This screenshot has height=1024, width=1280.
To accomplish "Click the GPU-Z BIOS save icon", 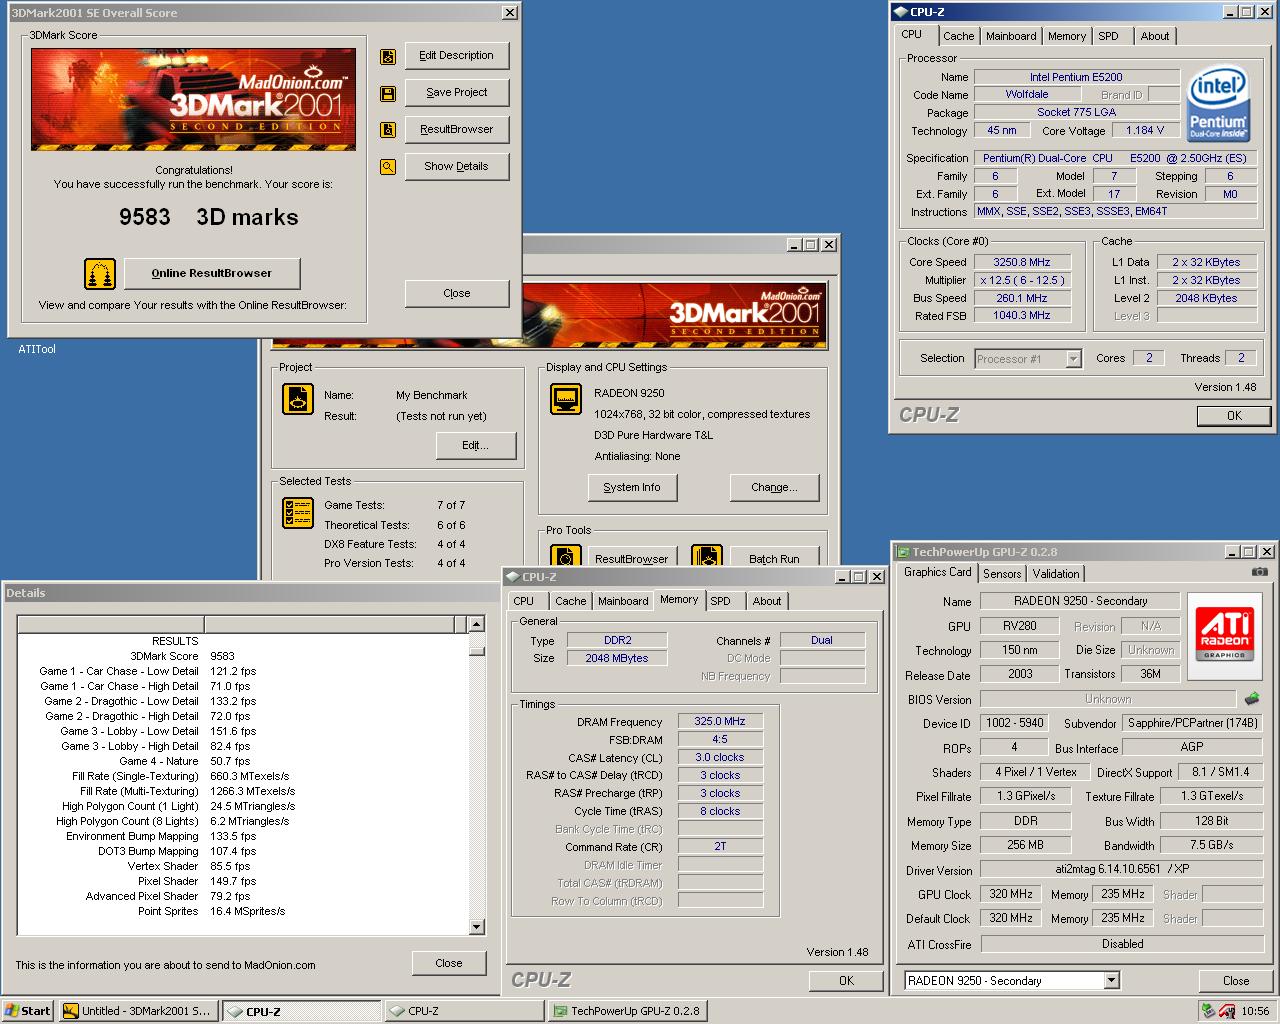I will [x=1251, y=699].
